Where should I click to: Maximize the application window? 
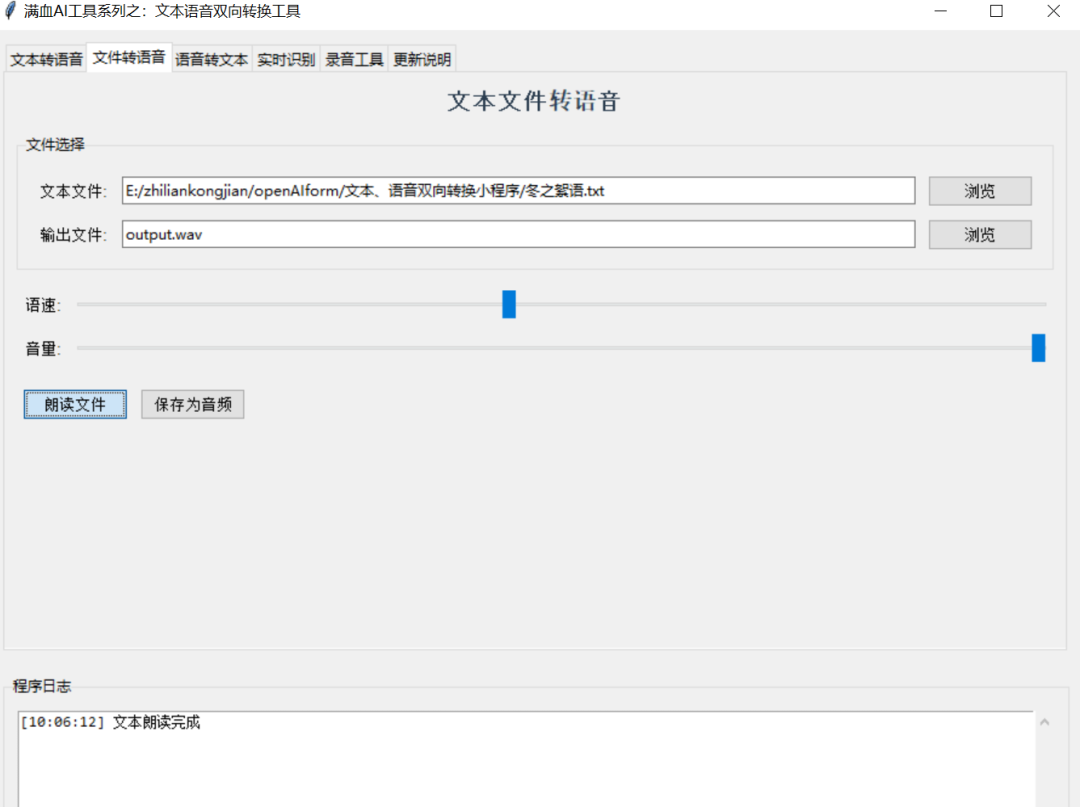pyautogui.click(x=996, y=11)
